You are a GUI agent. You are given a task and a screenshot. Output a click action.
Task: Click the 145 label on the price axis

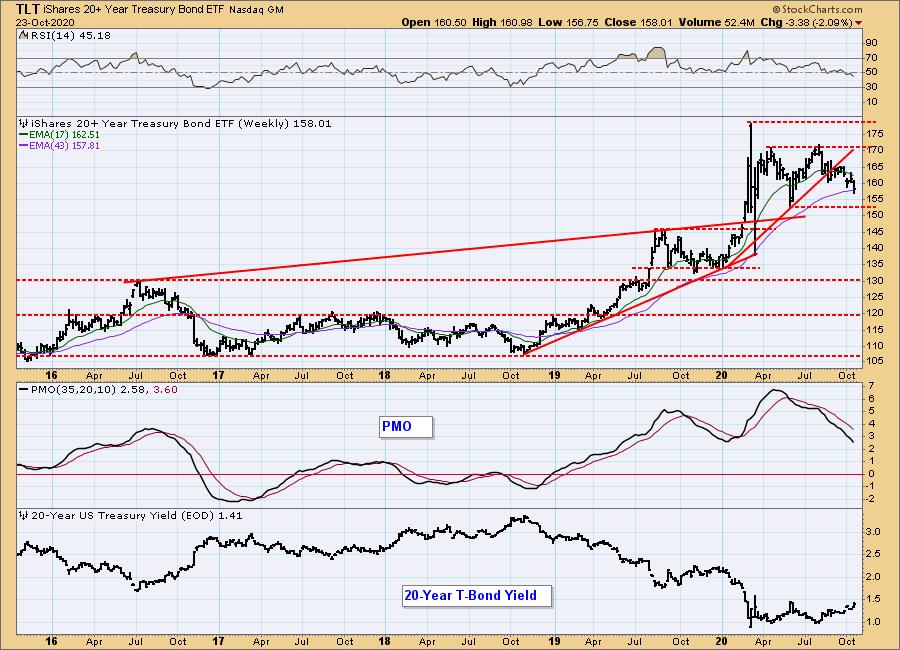pyautogui.click(x=875, y=231)
